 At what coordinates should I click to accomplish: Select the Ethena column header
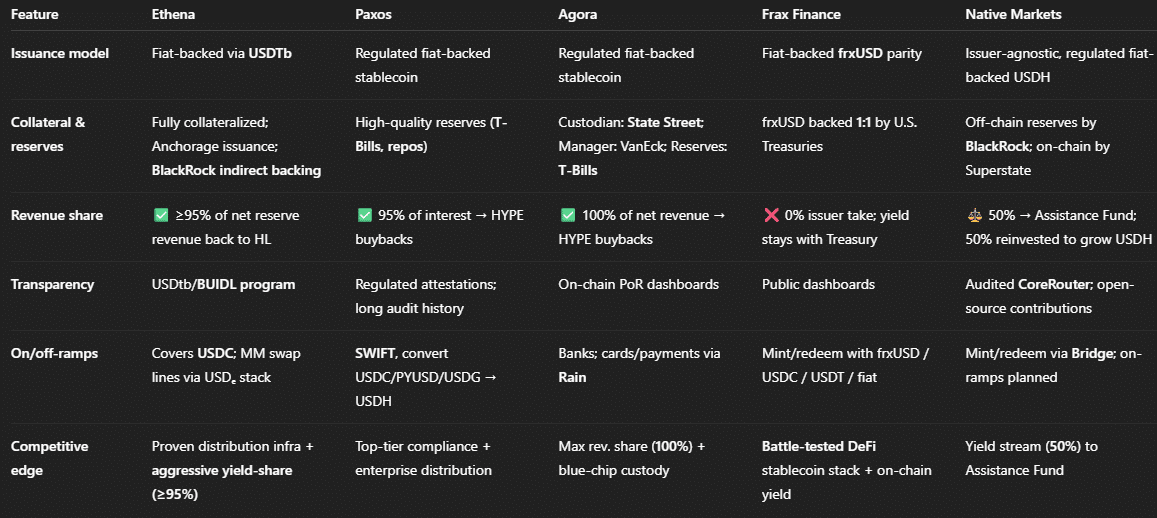point(173,15)
